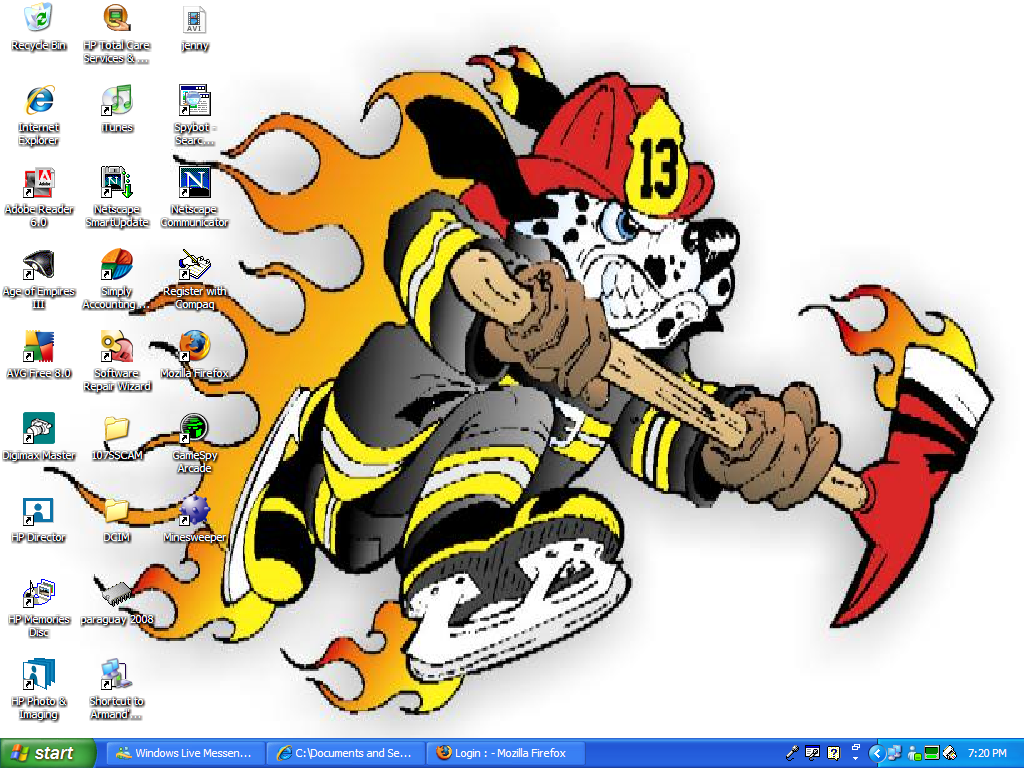Click the language bar microphone icon
1024x768 pixels.
click(x=792, y=753)
